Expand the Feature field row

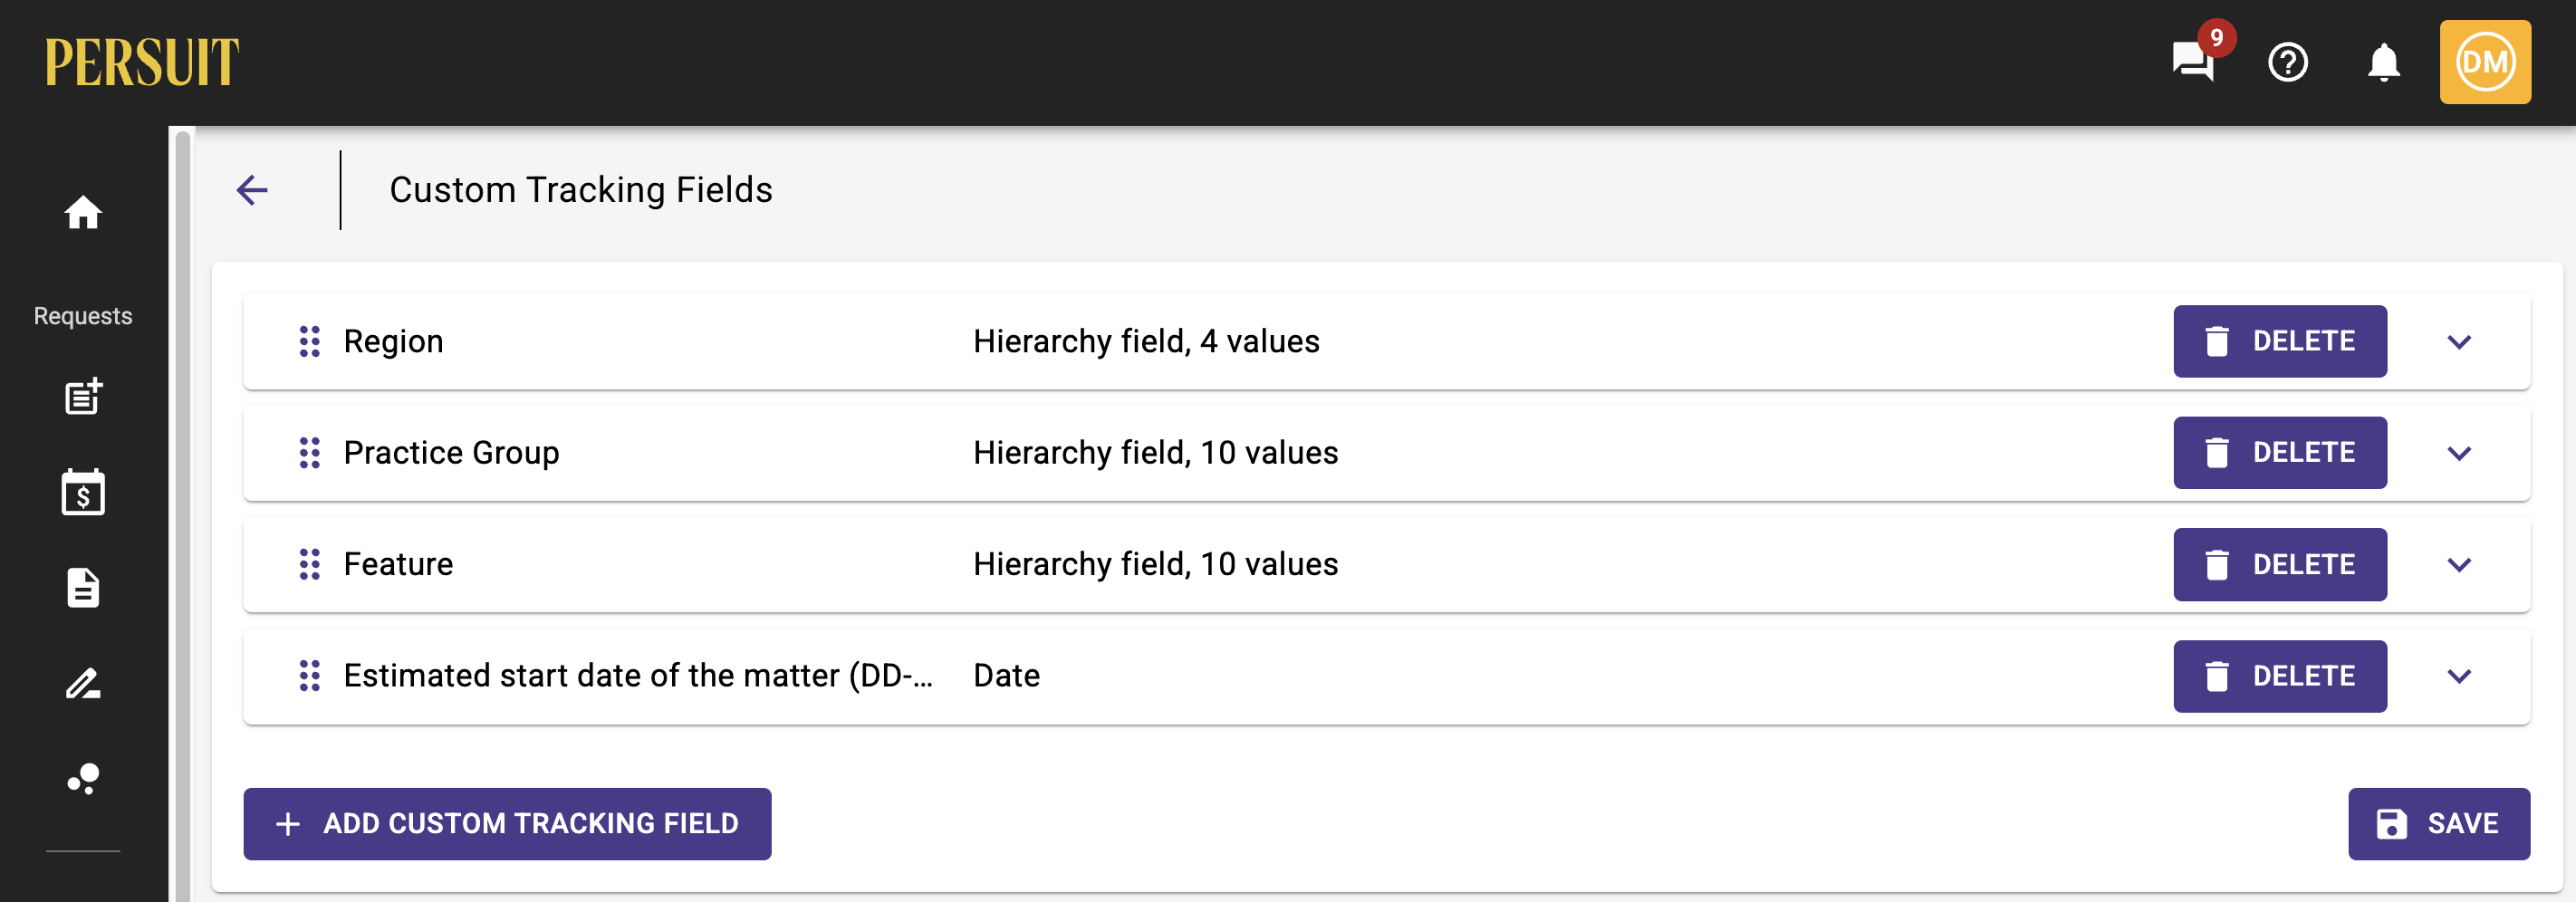(x=2459, y=565)
